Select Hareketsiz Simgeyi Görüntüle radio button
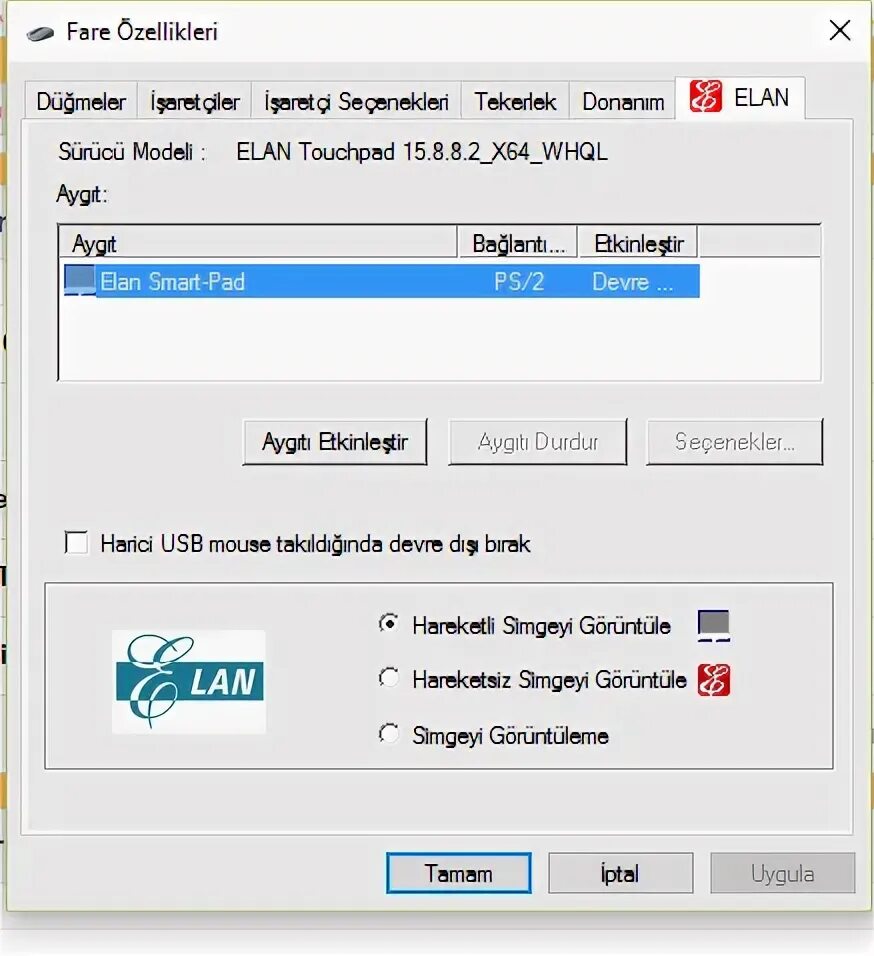 coord(388,678)
